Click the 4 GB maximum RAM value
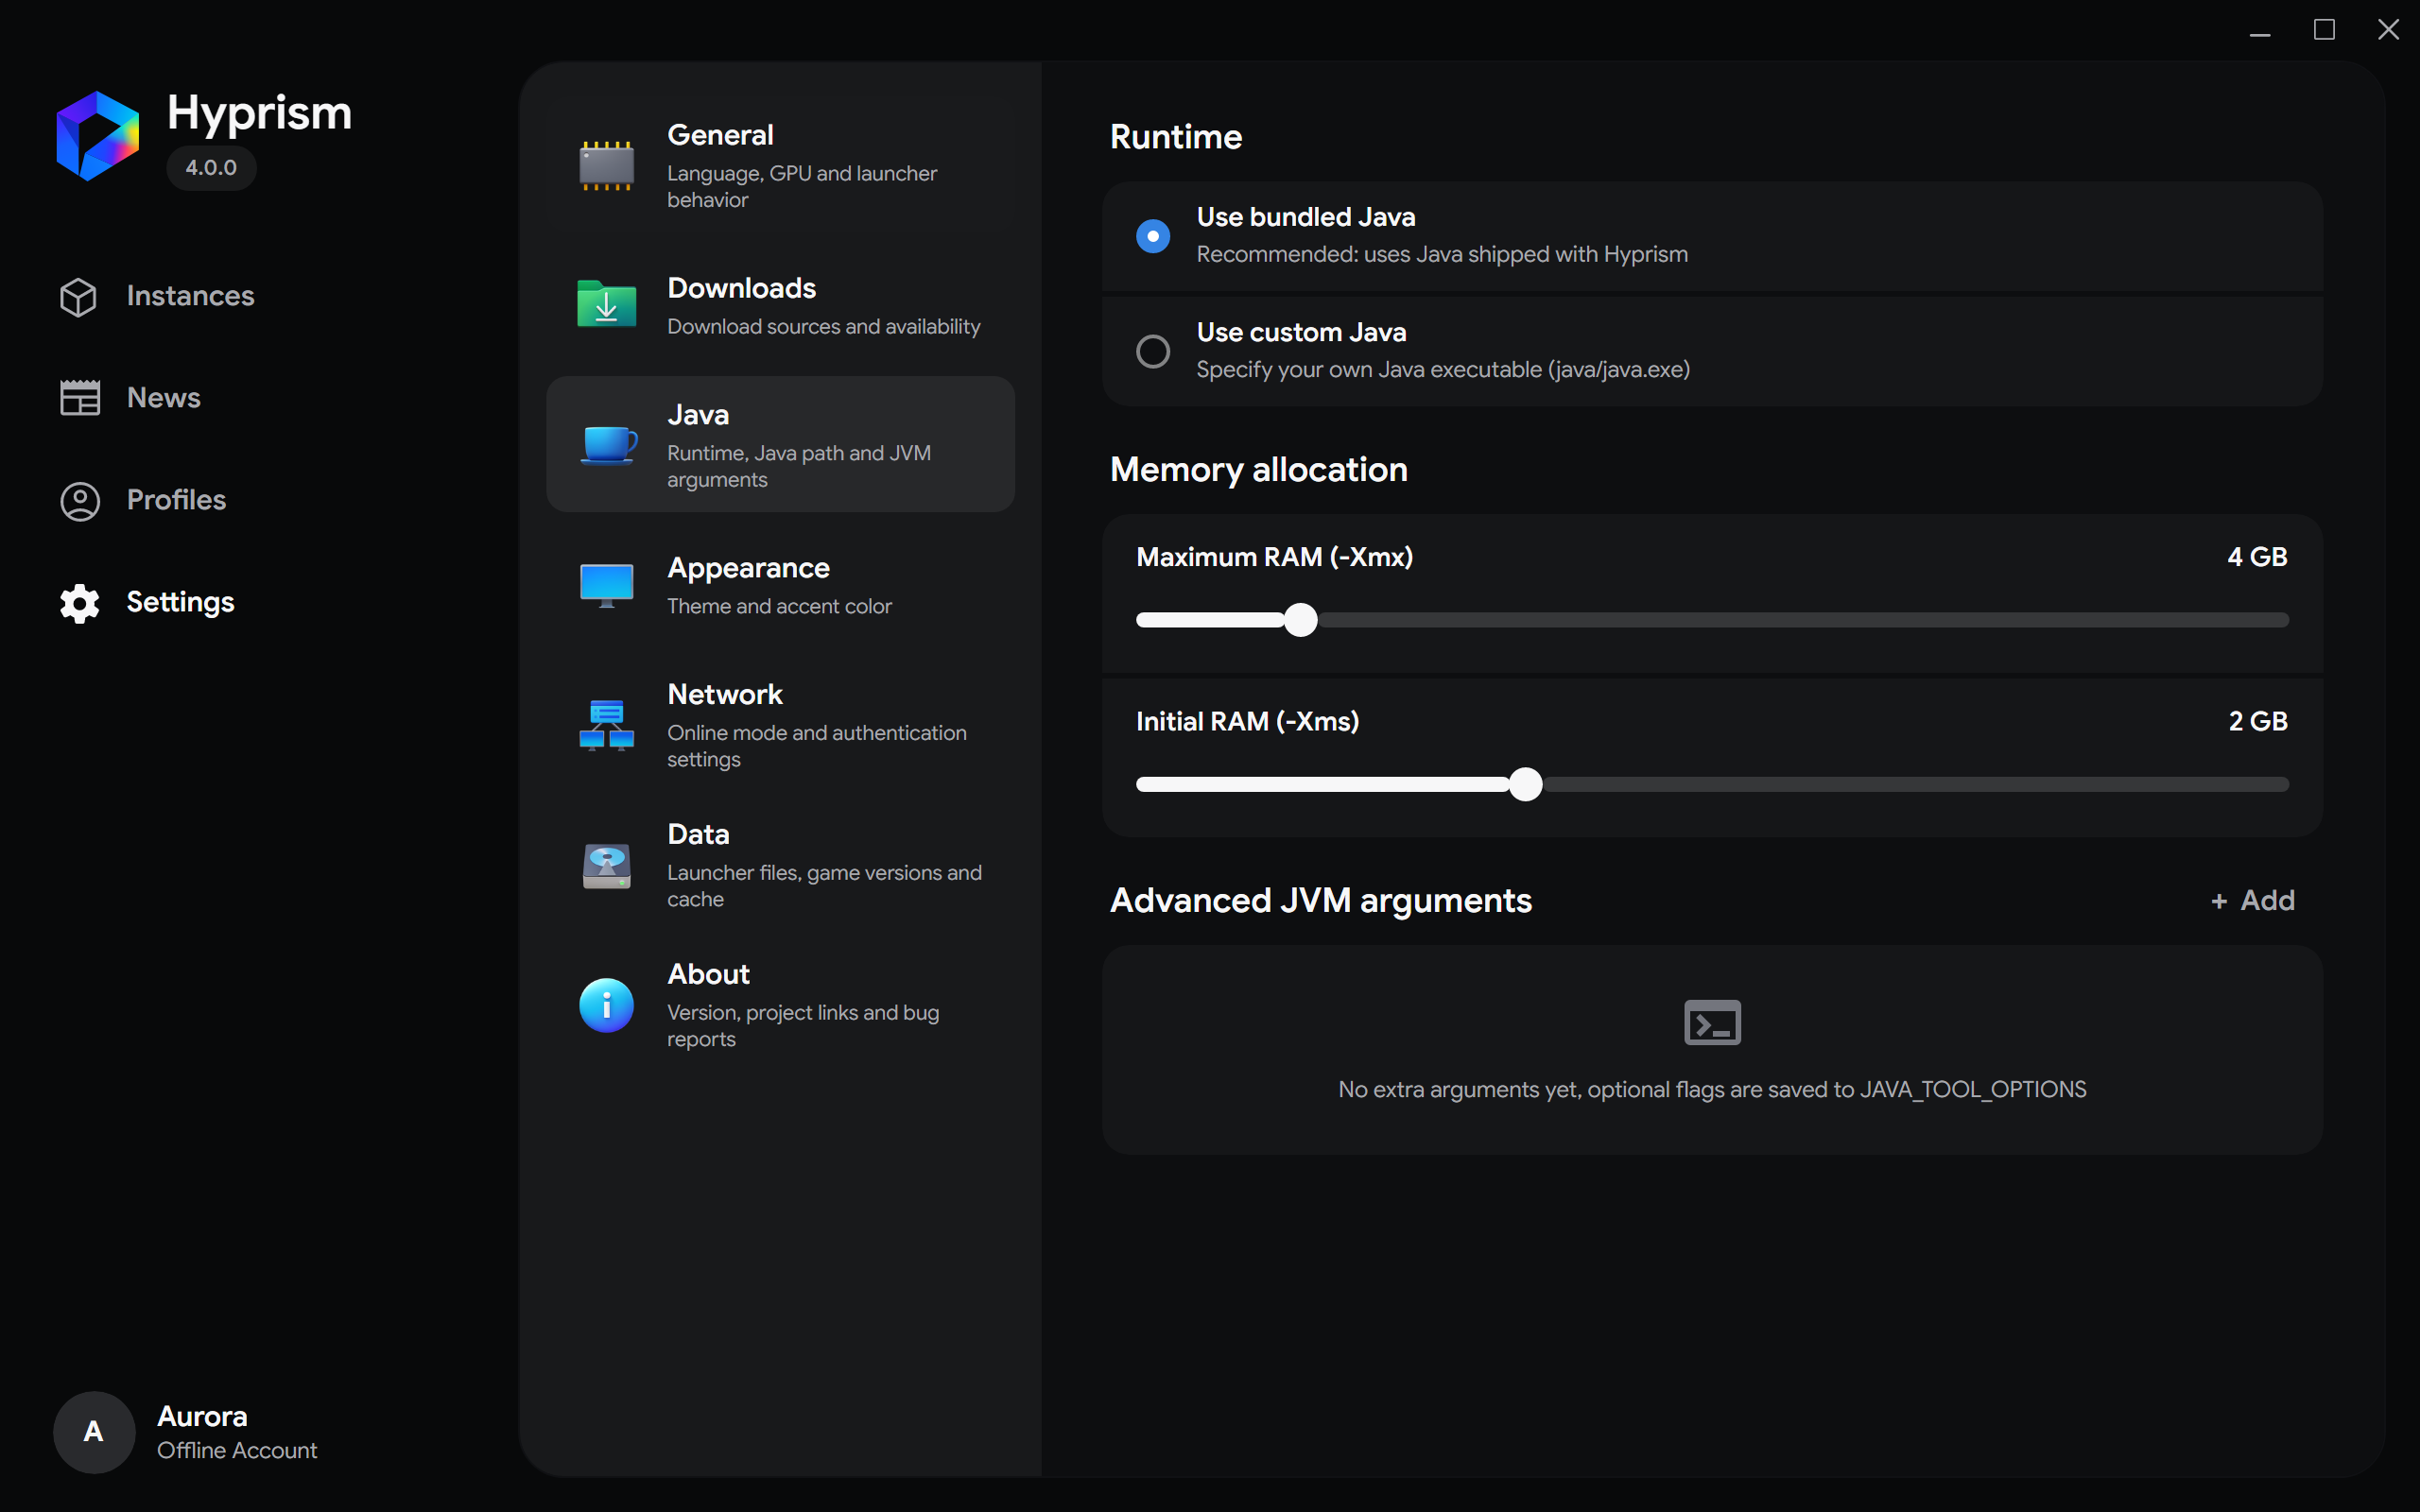The image size is (2420, 1512). pos(2257,557)
